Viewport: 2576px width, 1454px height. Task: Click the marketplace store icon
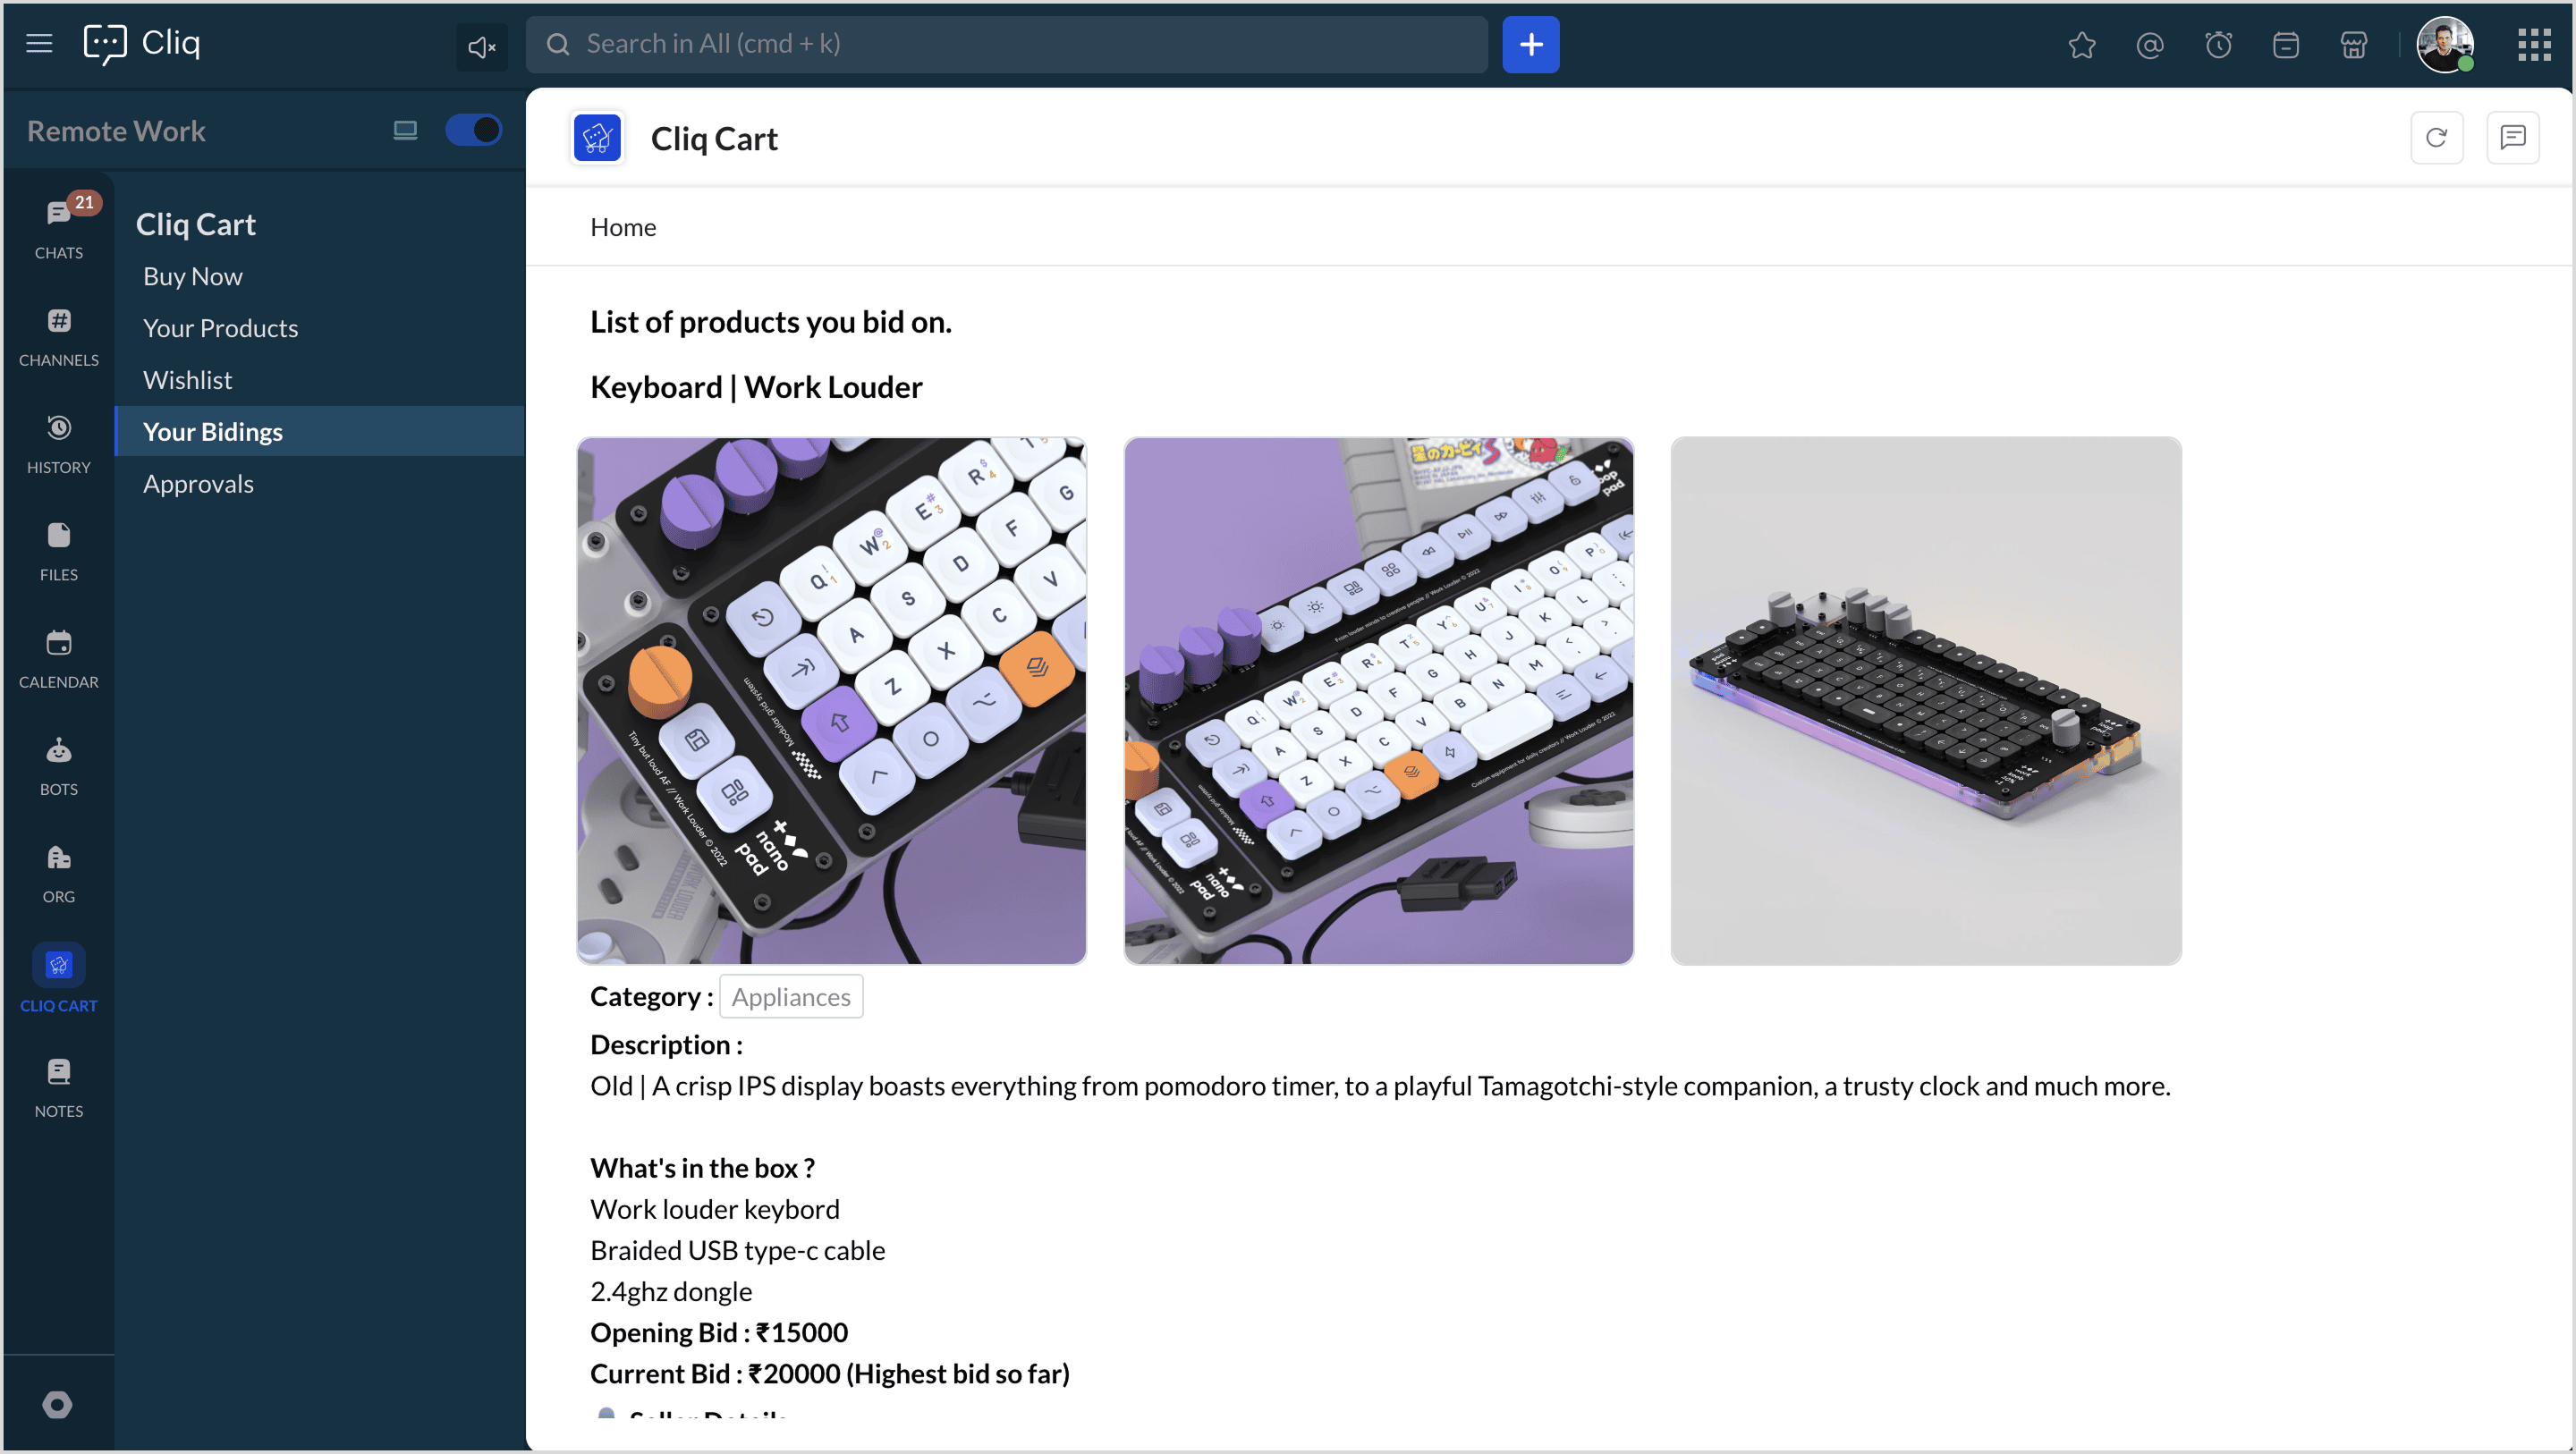(2354, 45)
